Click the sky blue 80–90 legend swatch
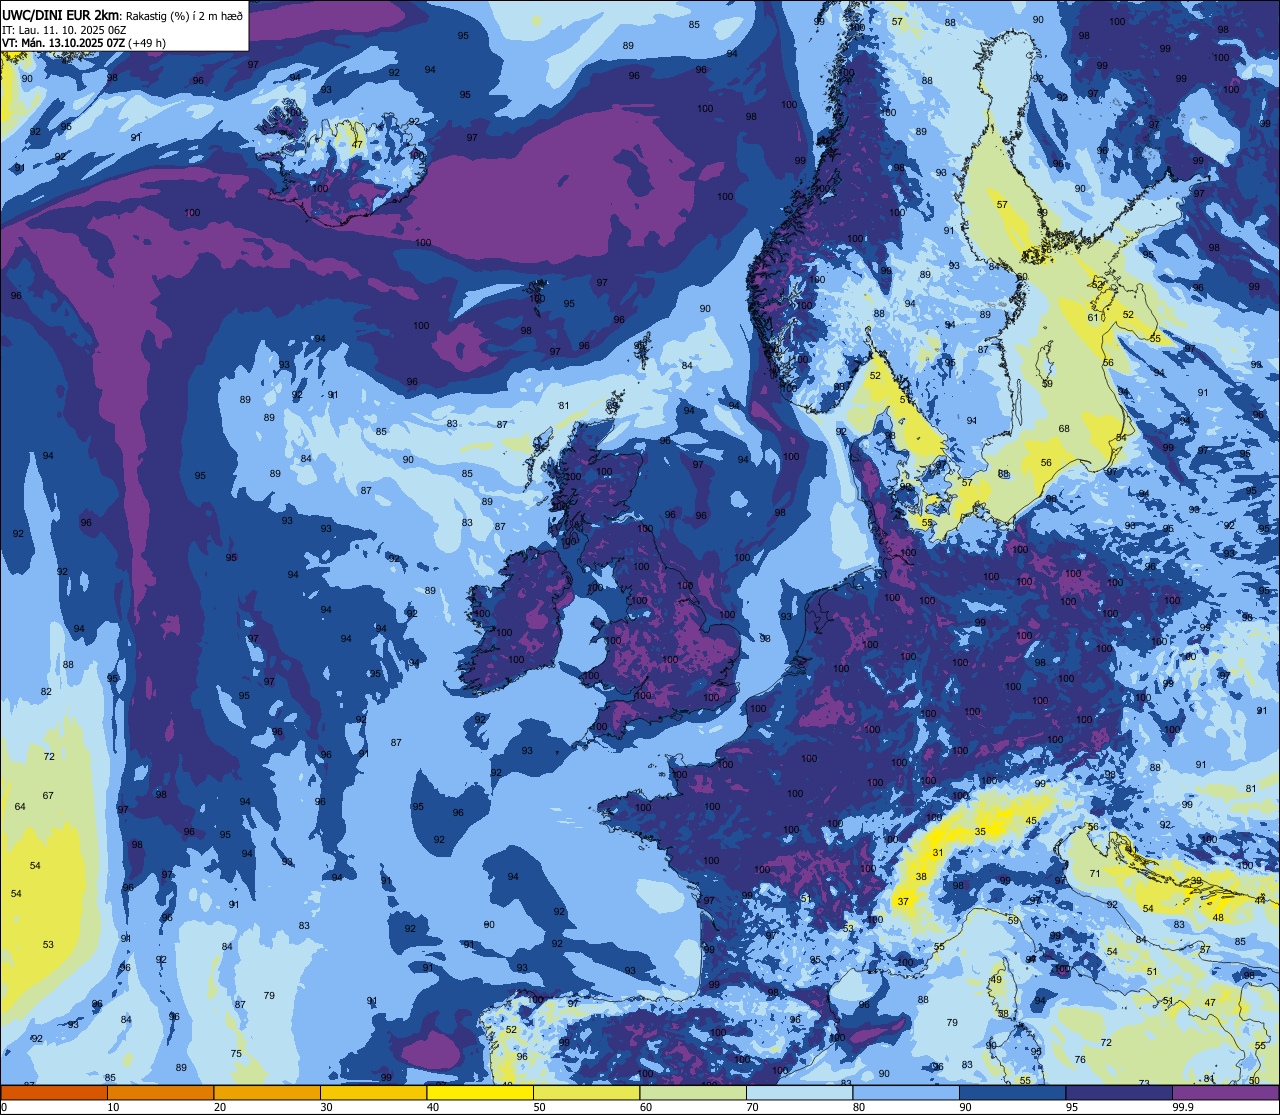This screenshot has height=1115, width=1280. [906, 1093]
